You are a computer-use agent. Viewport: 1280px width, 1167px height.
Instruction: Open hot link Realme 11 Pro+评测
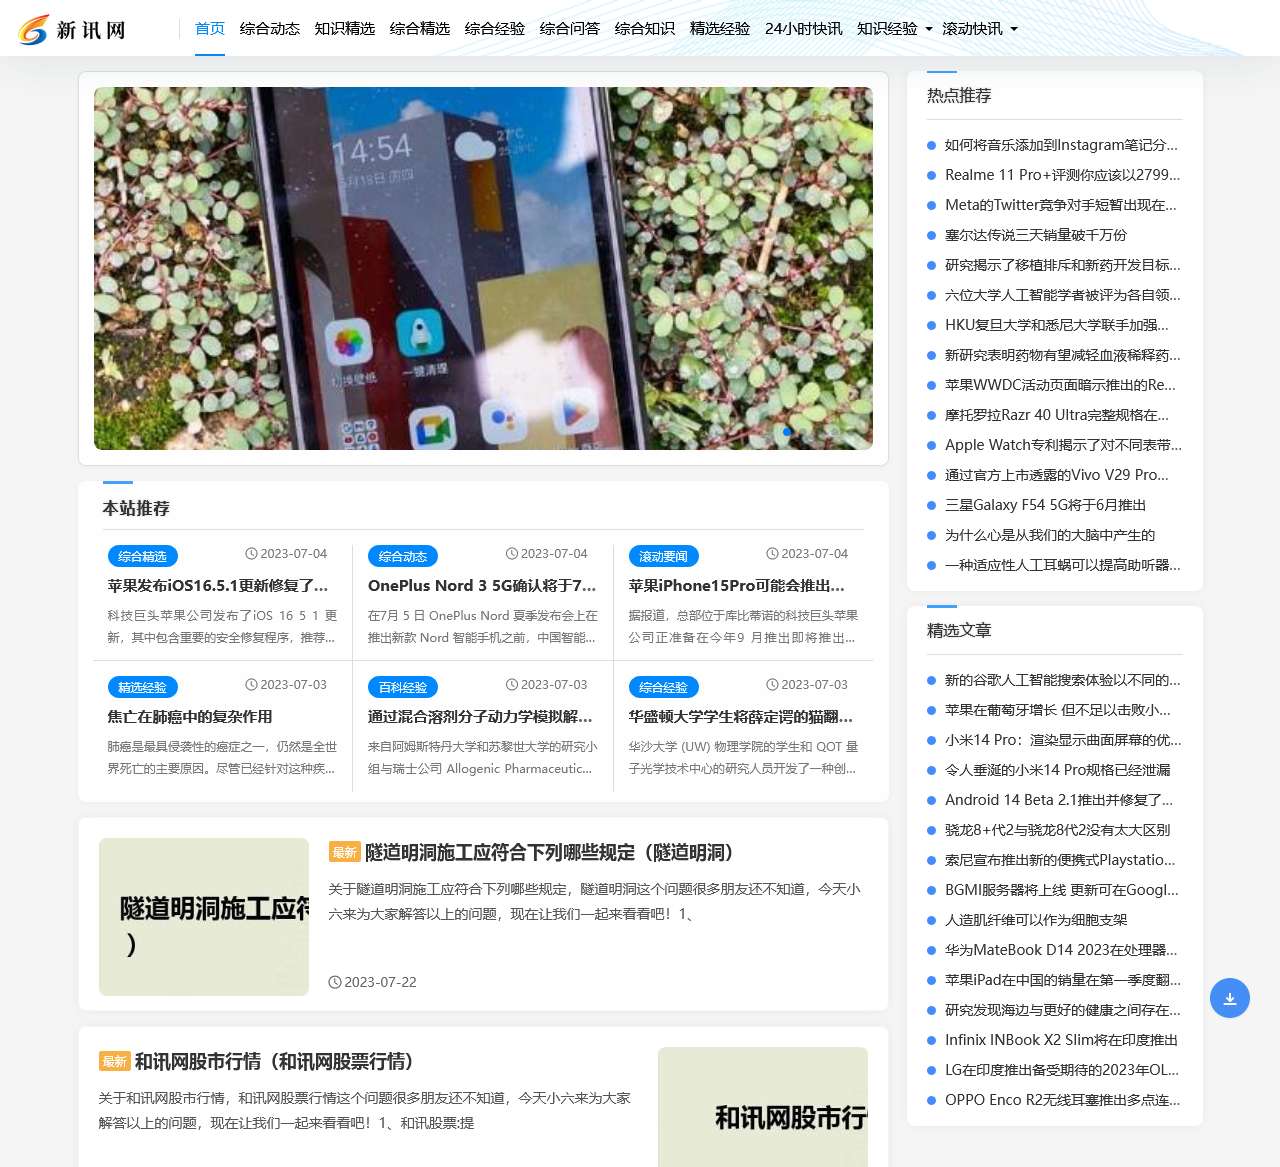tap(1062, 175)
